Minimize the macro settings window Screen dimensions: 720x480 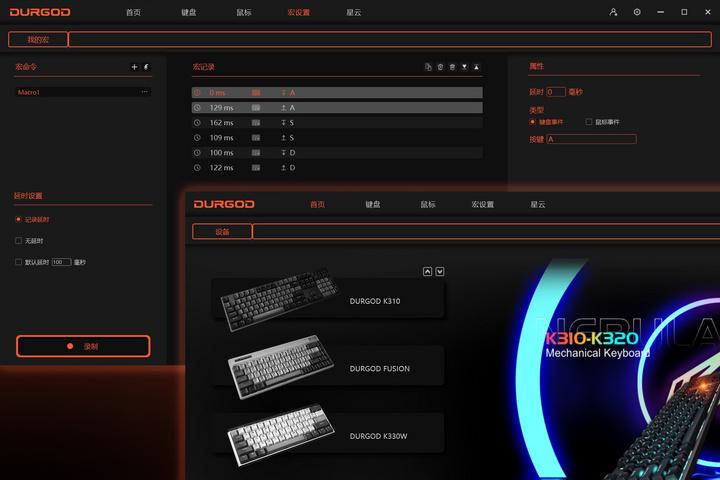660,12
